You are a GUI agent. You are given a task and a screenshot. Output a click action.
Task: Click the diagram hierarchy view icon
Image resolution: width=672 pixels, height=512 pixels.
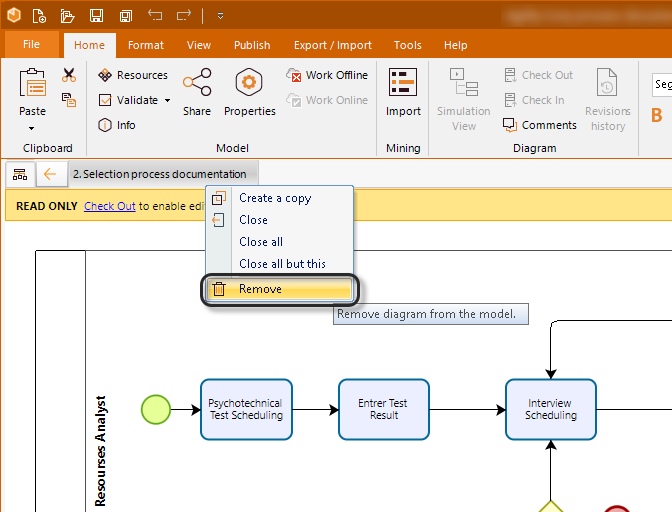click(x=20, y=174)
